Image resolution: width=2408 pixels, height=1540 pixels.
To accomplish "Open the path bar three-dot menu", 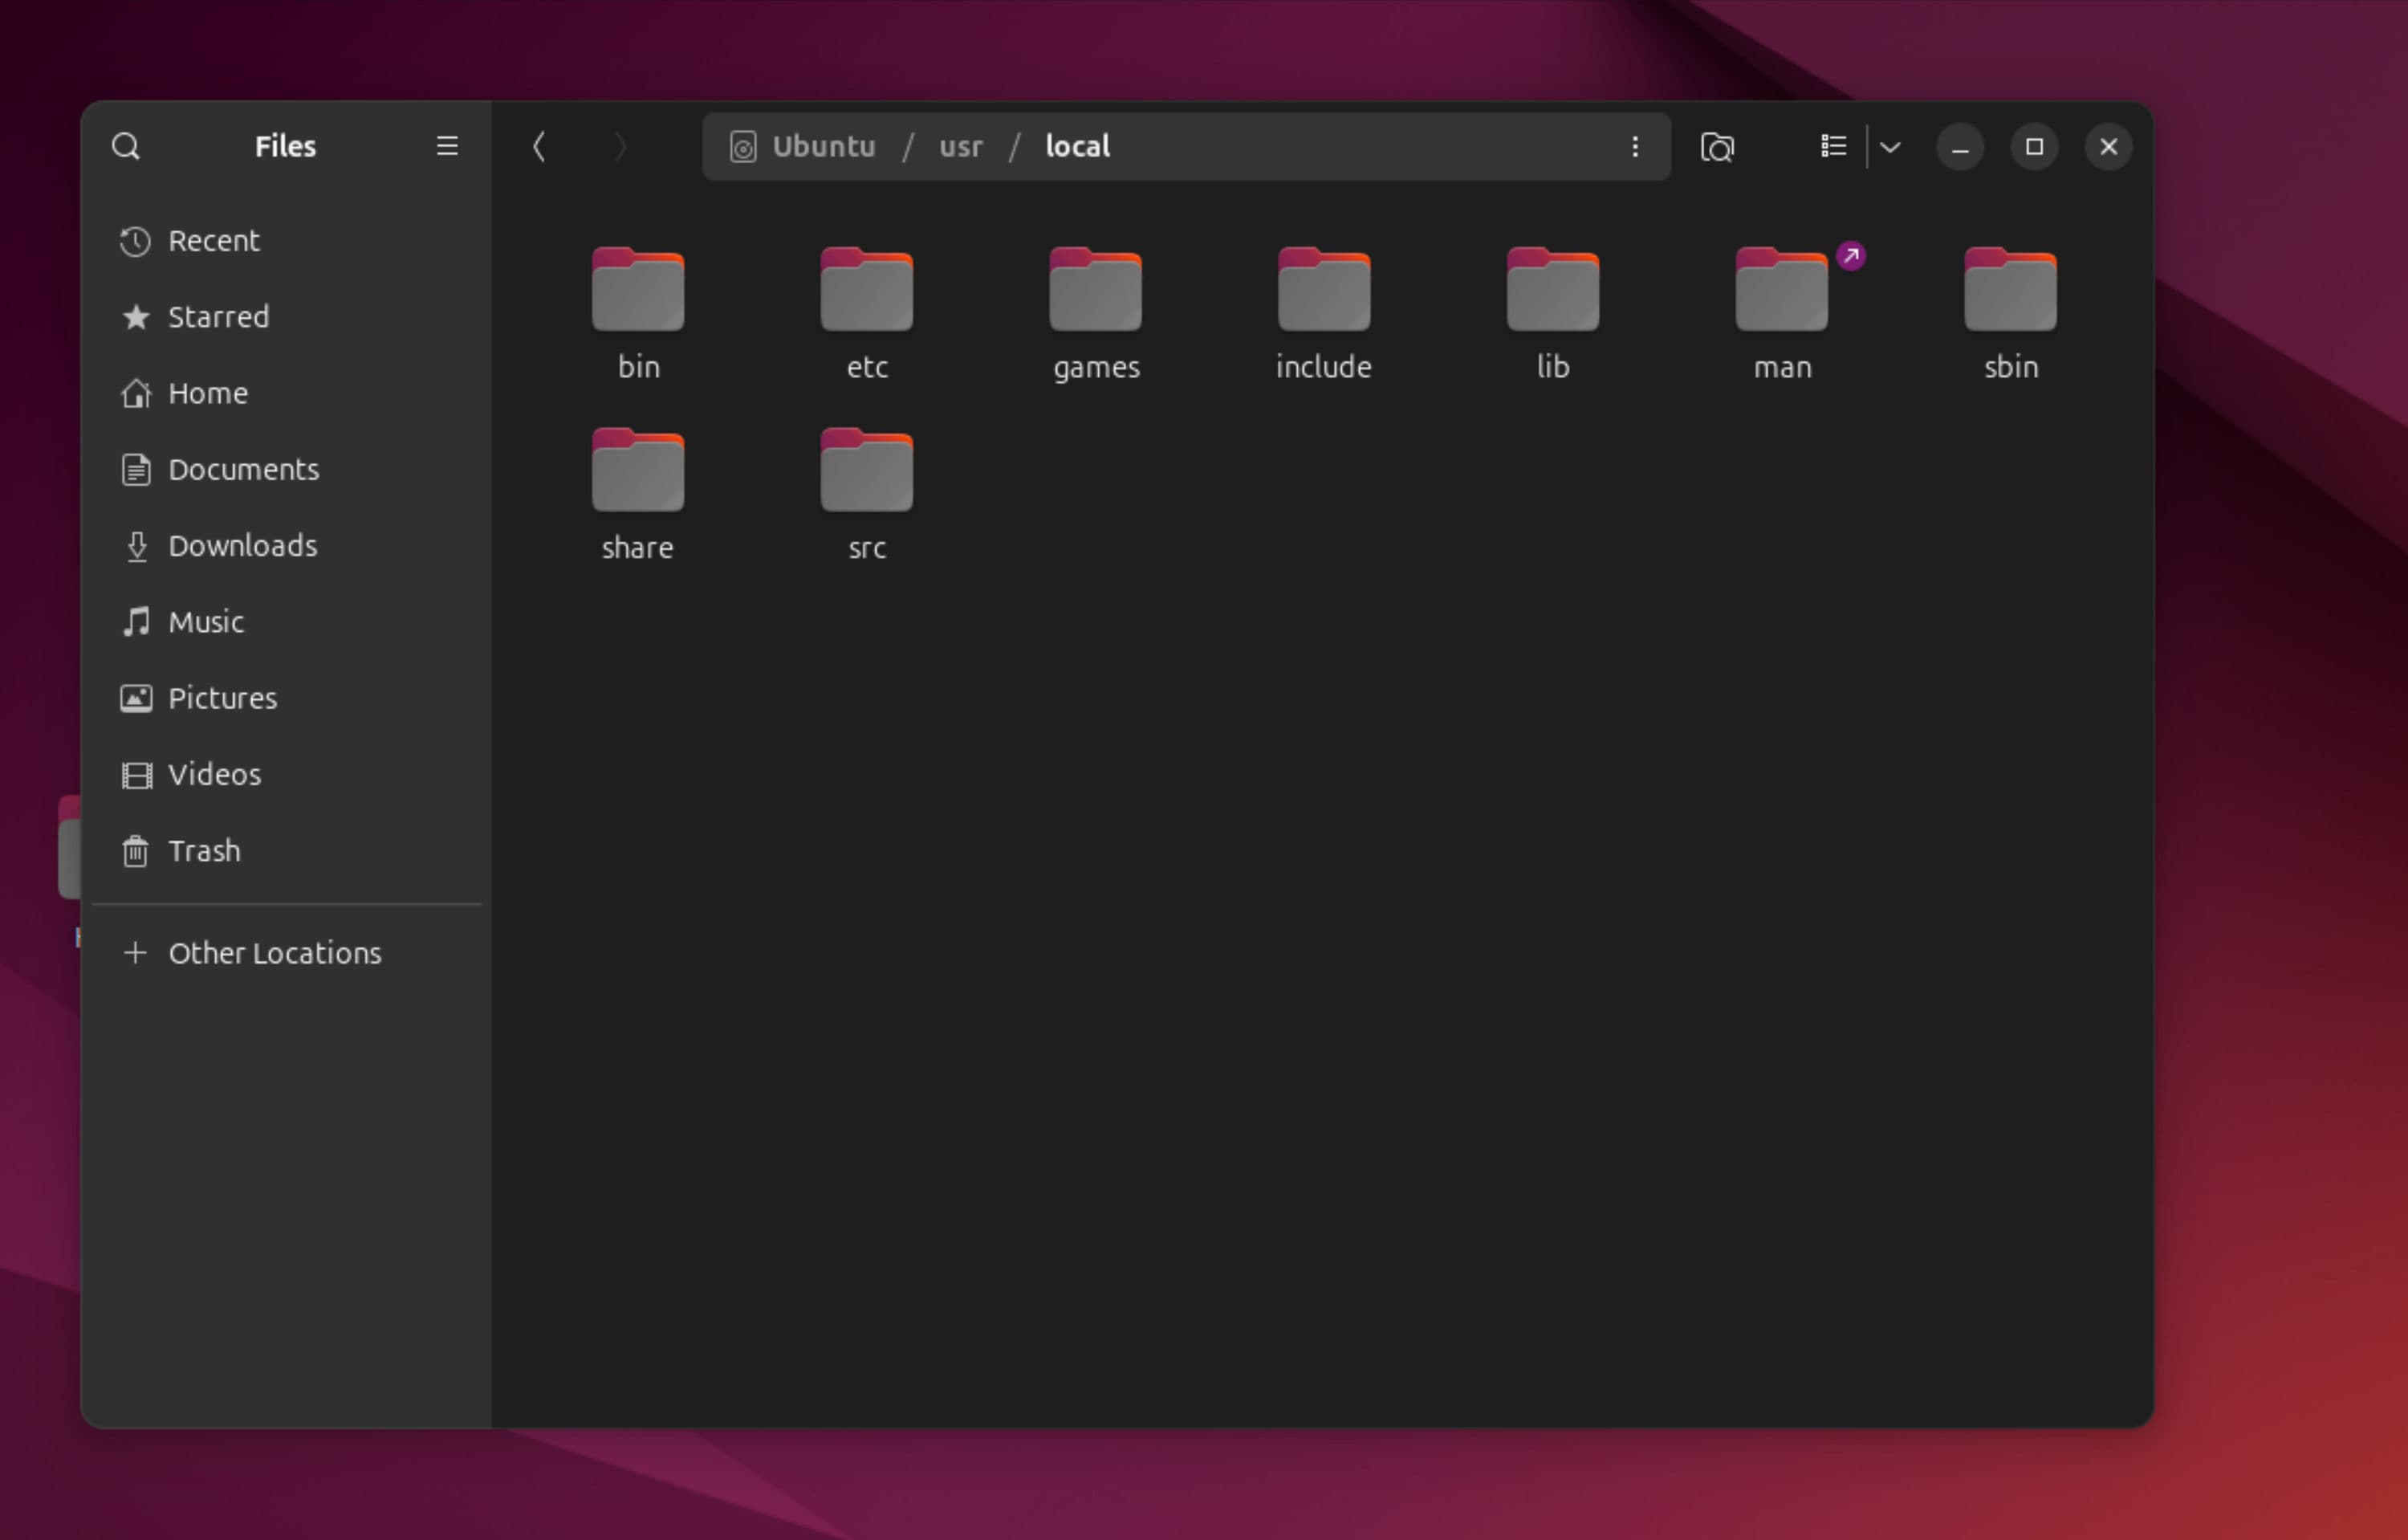I will point(1635,147).
